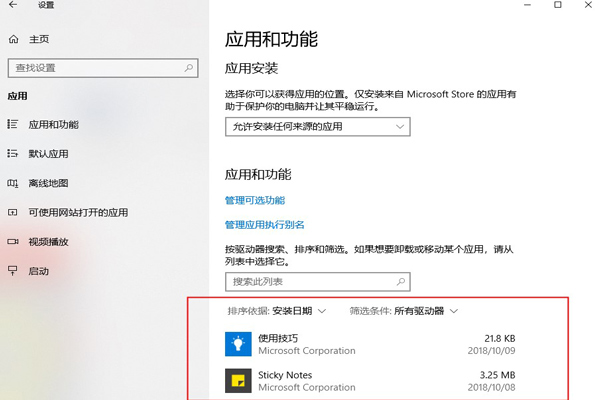This screenshot has width=600, height=400.
Task: Click the 视频播放 video icon
Action: [x=13, y=242]
